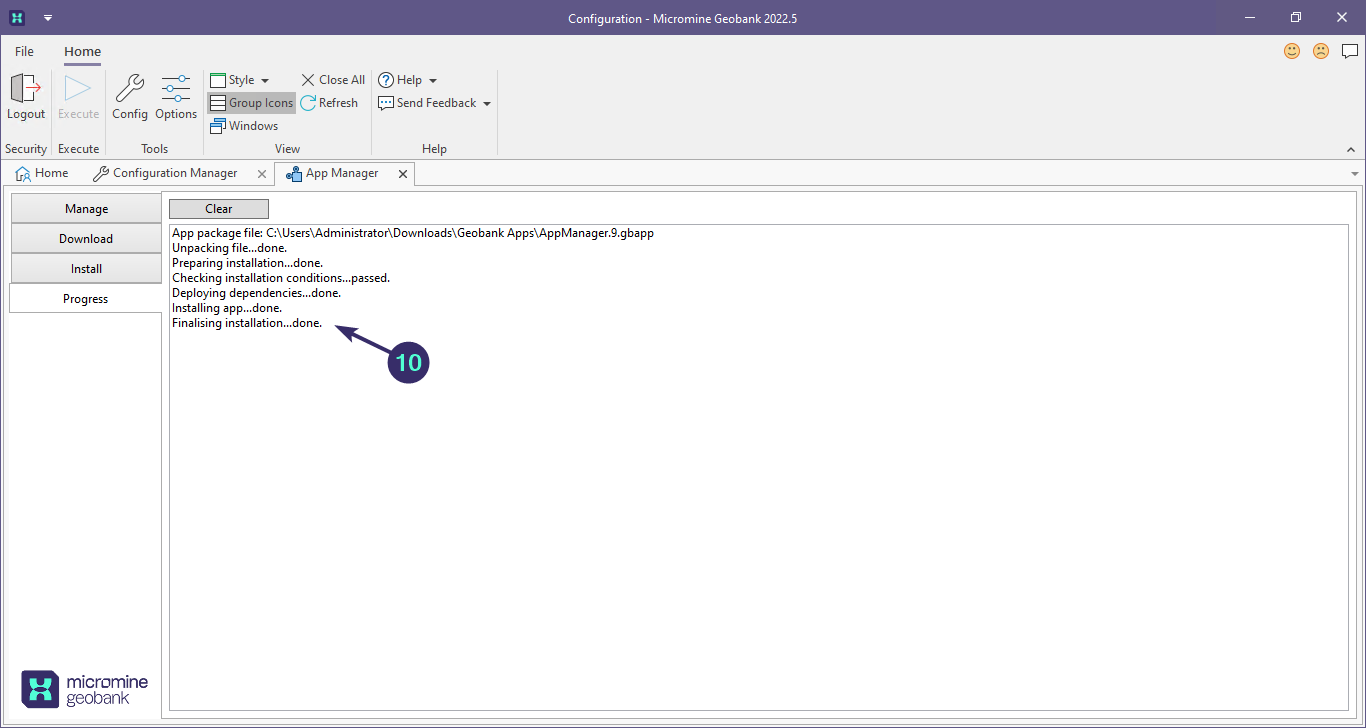Screen dimensions: 1366x728
Task: Open the comment speech bubble icon
Action: 1350,51
